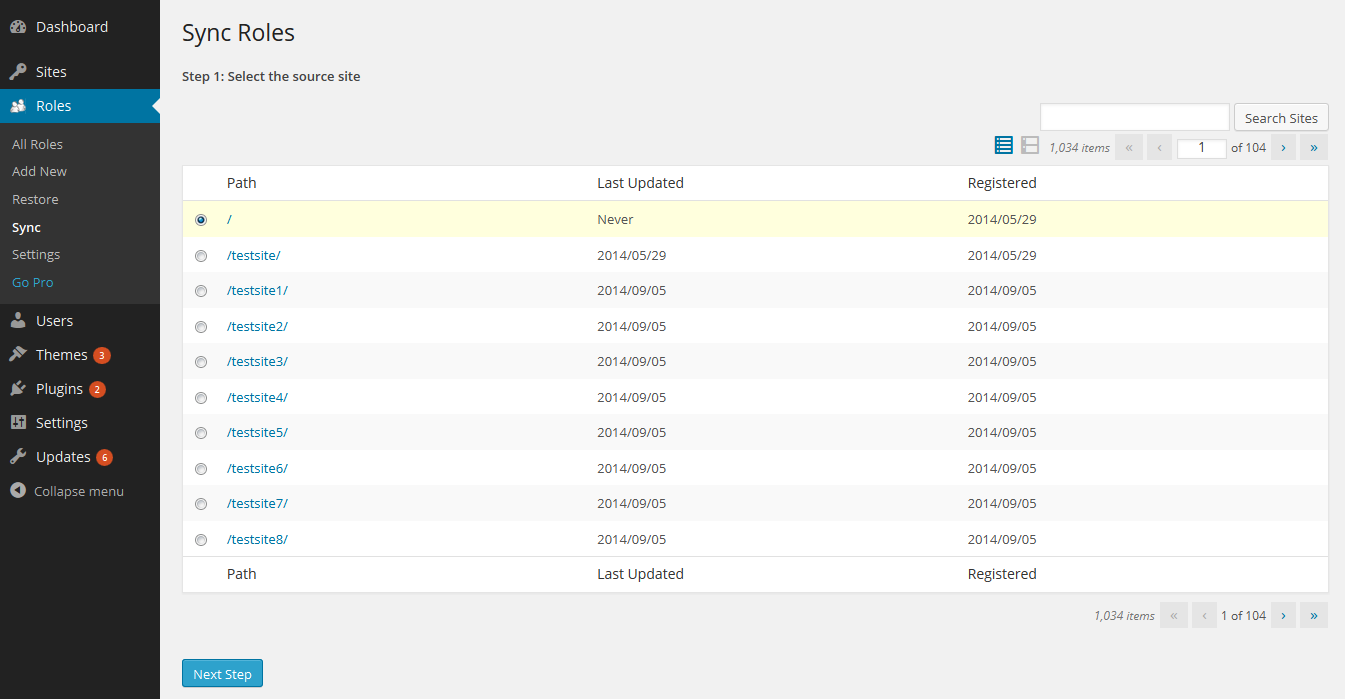Viewport: 1345px width, 699px height.
Task: Go to next page in bottom pagination
Action: coord(1284,615)
